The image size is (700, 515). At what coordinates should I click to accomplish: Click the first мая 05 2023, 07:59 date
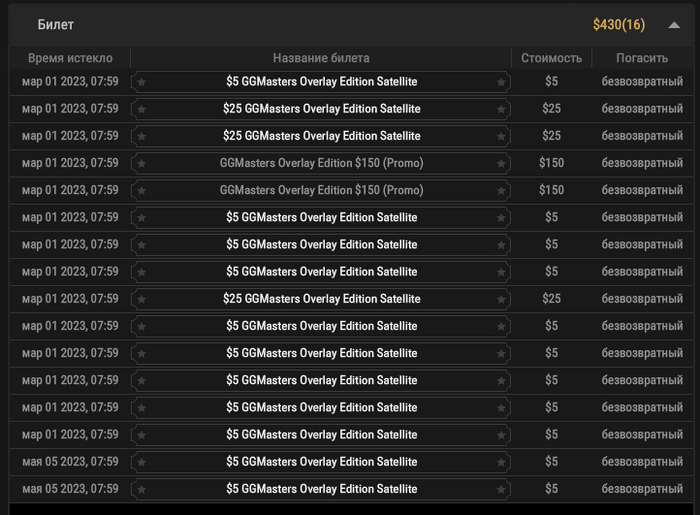tap(71, 461)
